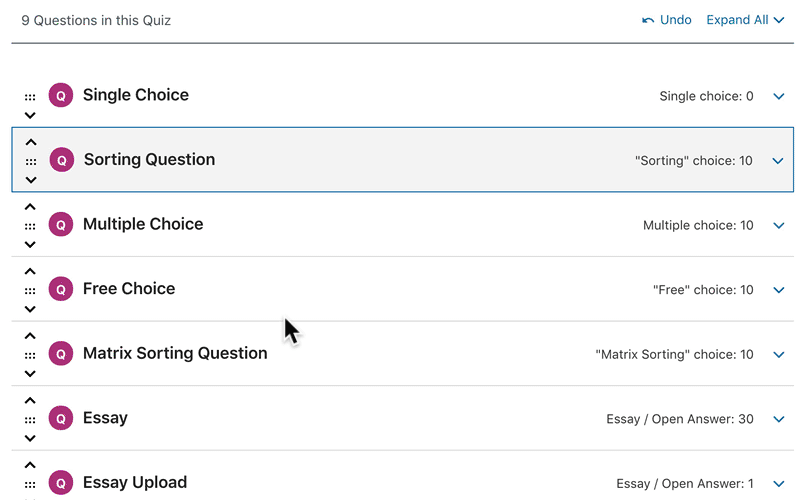Expand the Matrix Sorting Question
The image size is (808, 500).
click(779, 355)
